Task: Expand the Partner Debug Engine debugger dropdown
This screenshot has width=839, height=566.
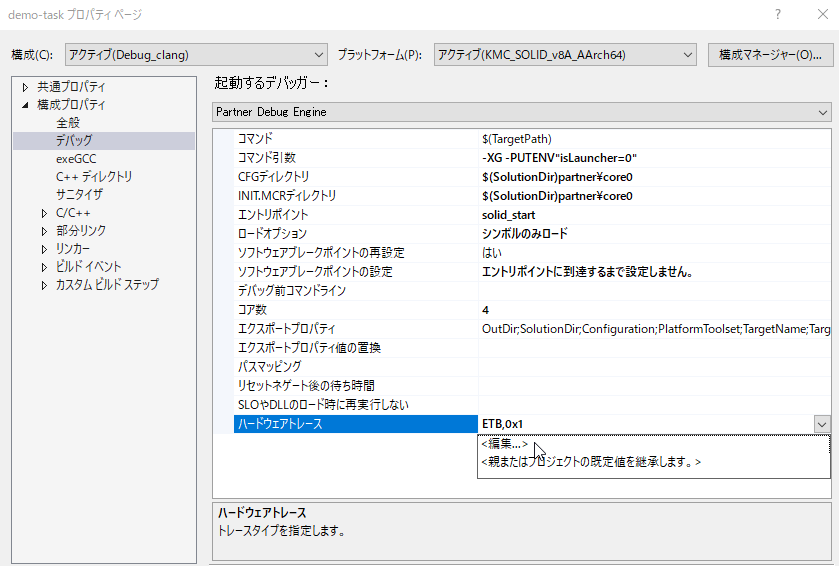Action: click(522, 112)
